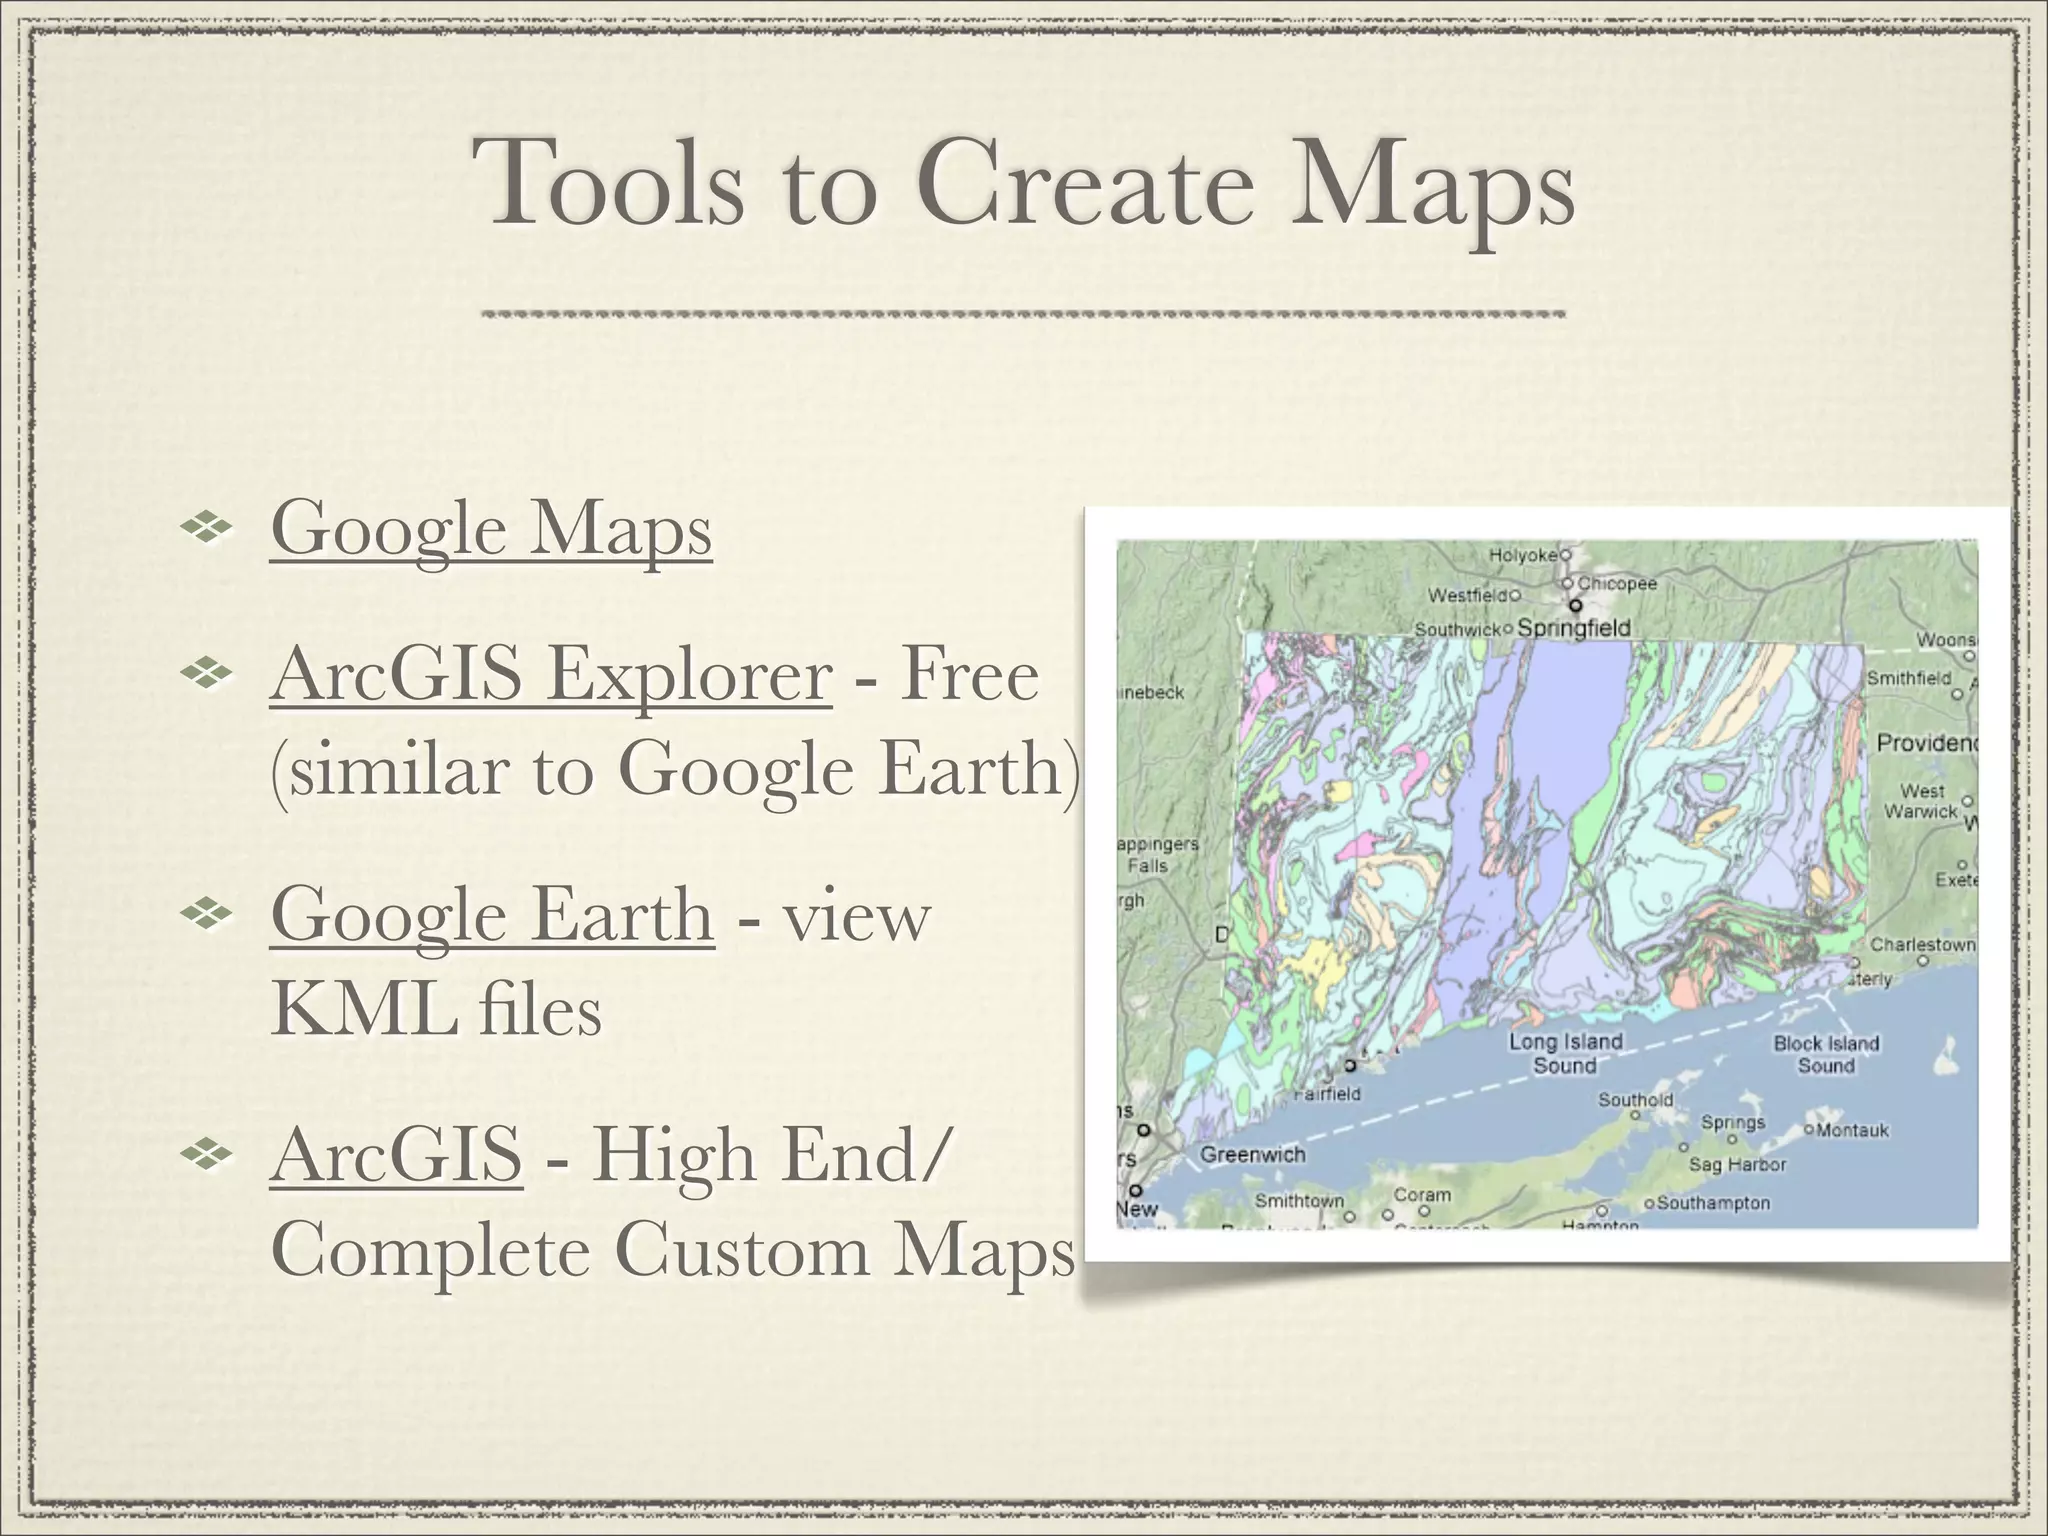Image resolution: width=2048 pixels, height=1536 pixels.
Task: Click the Westfield label on the map
Action: pos(1467,596)
